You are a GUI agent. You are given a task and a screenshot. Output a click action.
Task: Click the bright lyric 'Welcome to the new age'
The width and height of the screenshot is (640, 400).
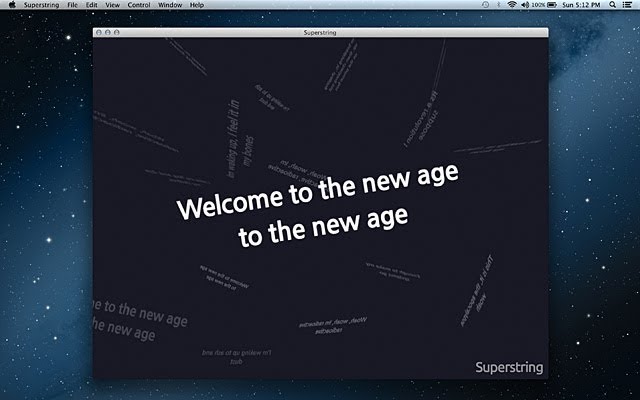[x=318, y=191]
